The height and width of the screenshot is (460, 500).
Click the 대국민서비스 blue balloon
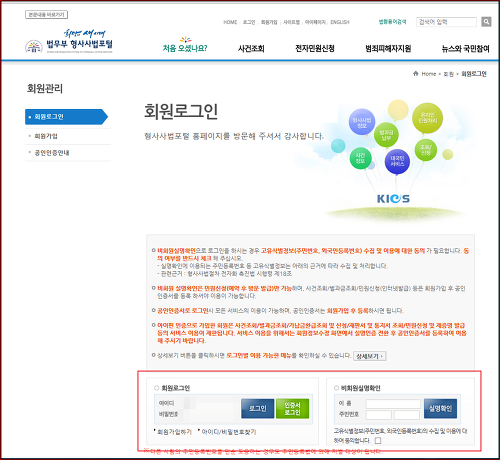pos(397,161)
